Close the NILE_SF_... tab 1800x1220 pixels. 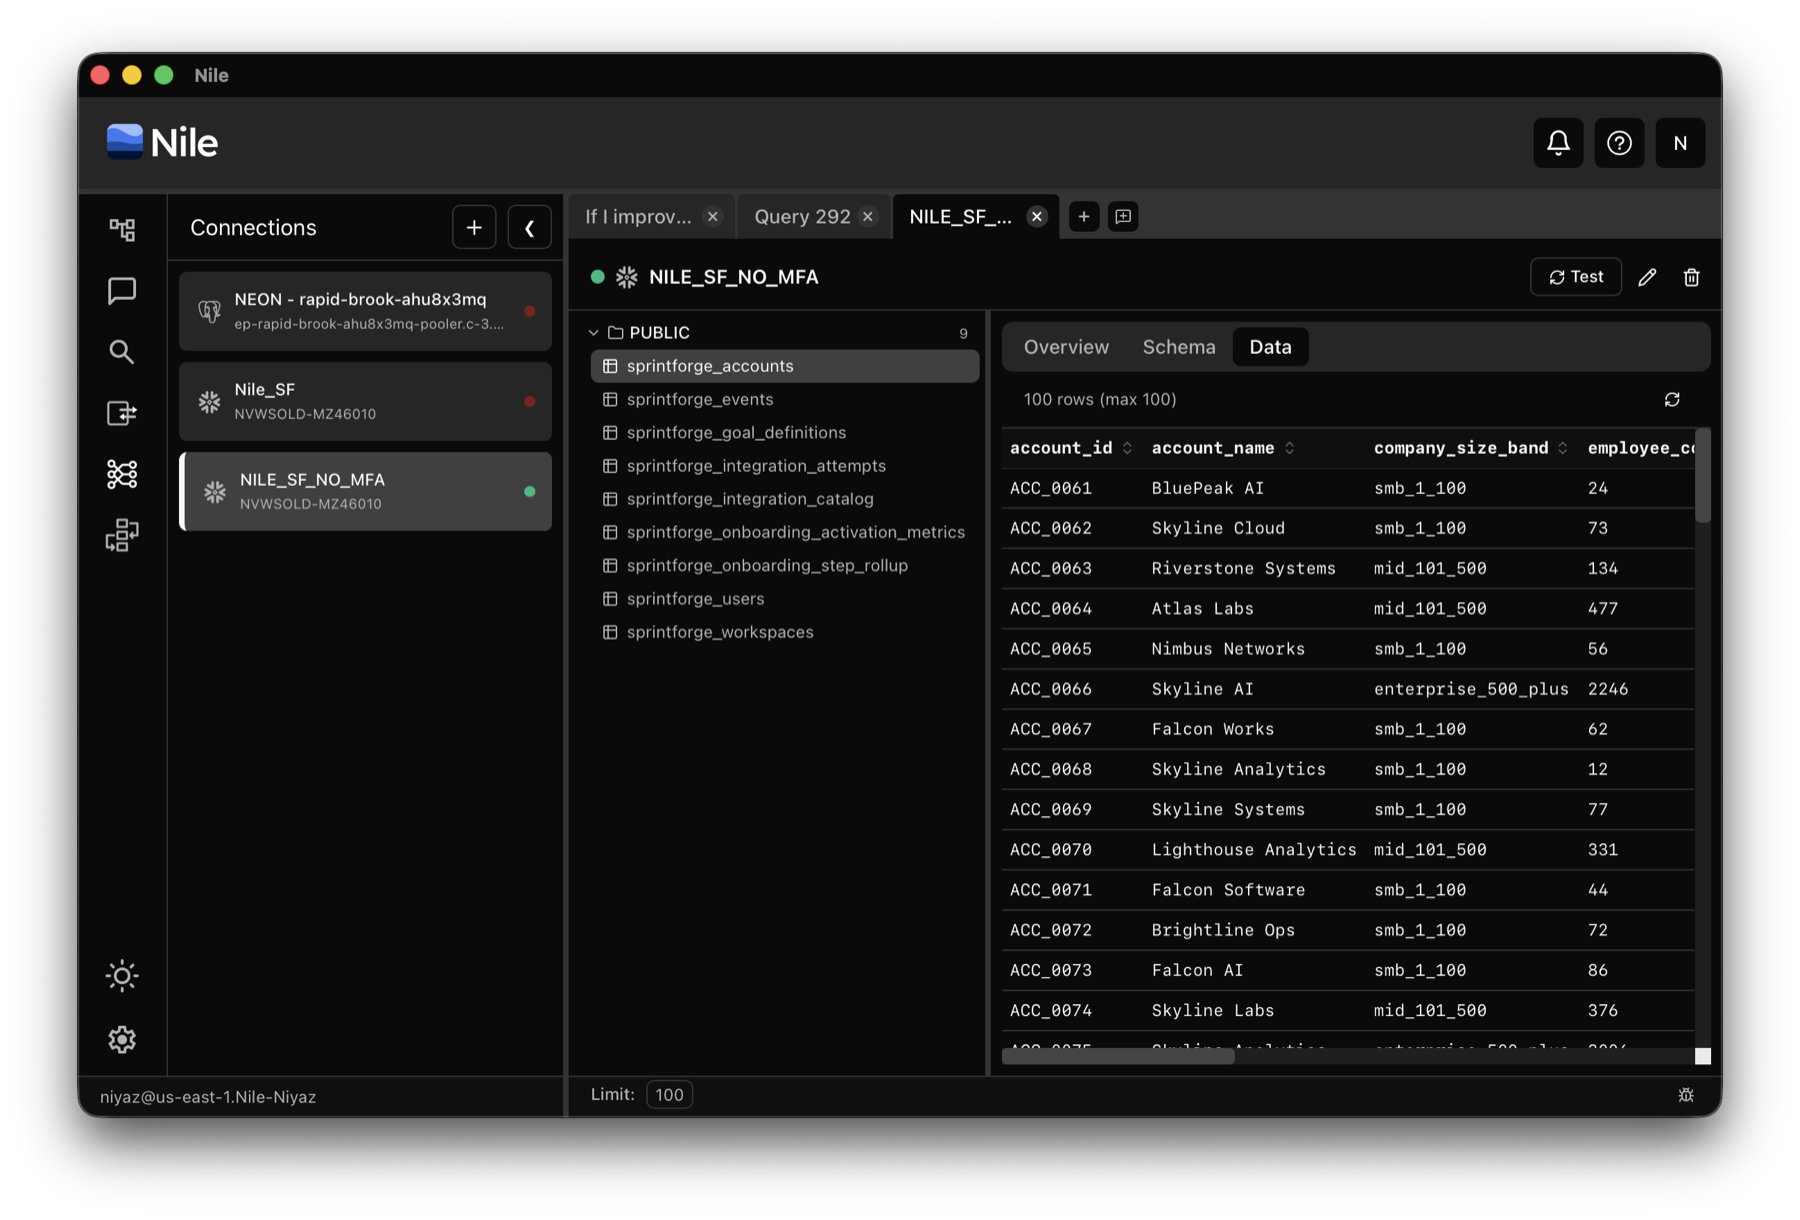1037,217
